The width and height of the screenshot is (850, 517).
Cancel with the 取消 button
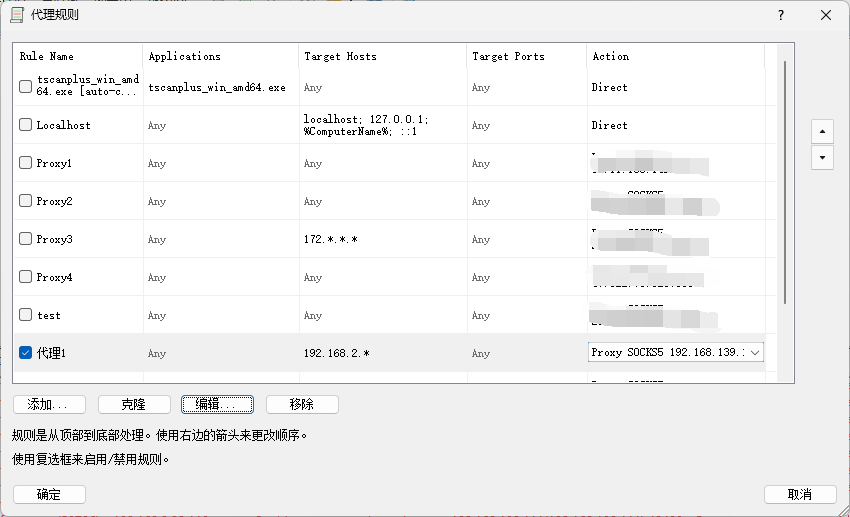point(800,494)
